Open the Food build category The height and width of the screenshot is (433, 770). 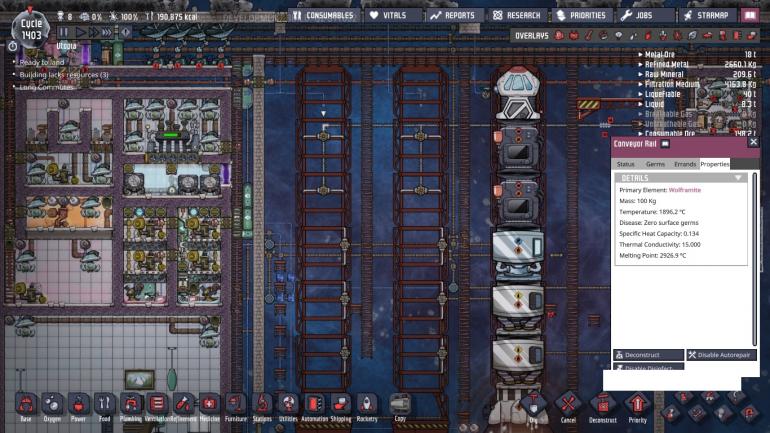pos(105,406)
